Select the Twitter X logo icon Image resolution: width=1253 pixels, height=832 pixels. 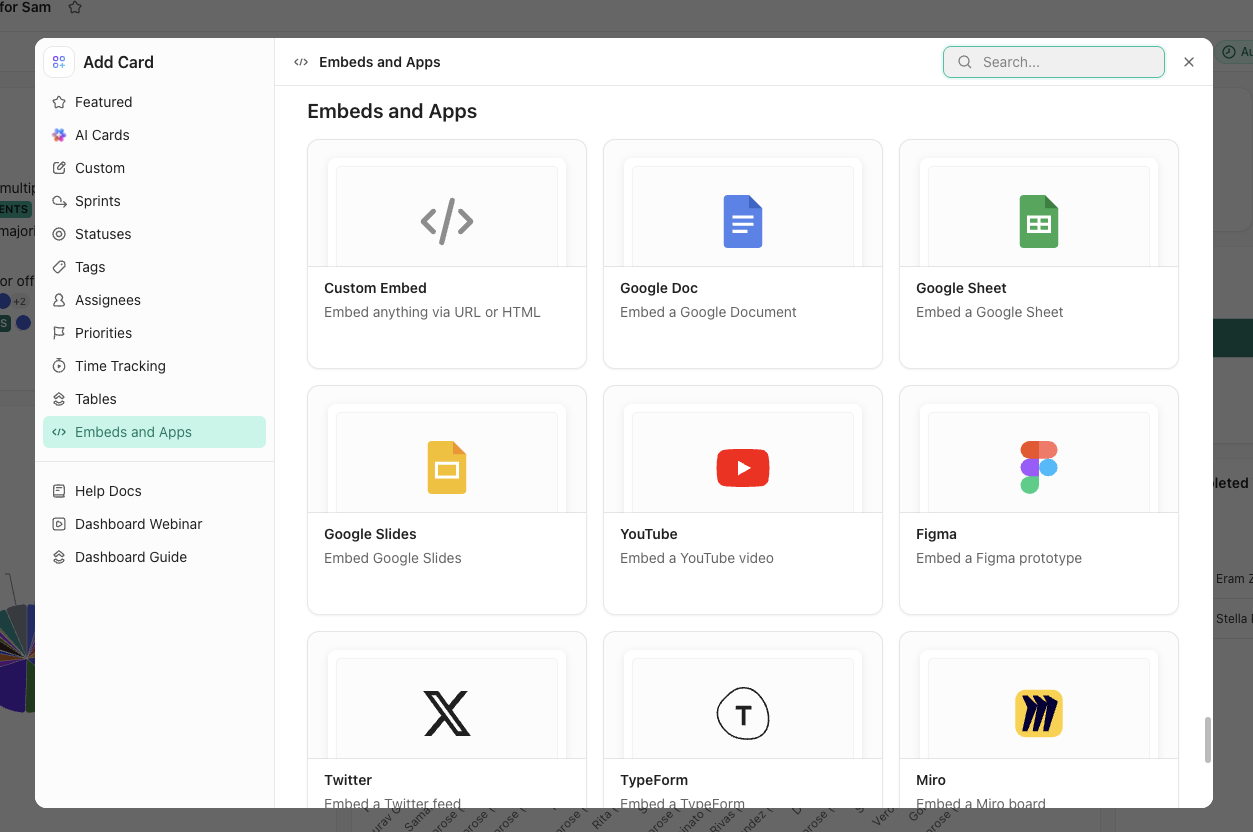(x=447, y=713)
